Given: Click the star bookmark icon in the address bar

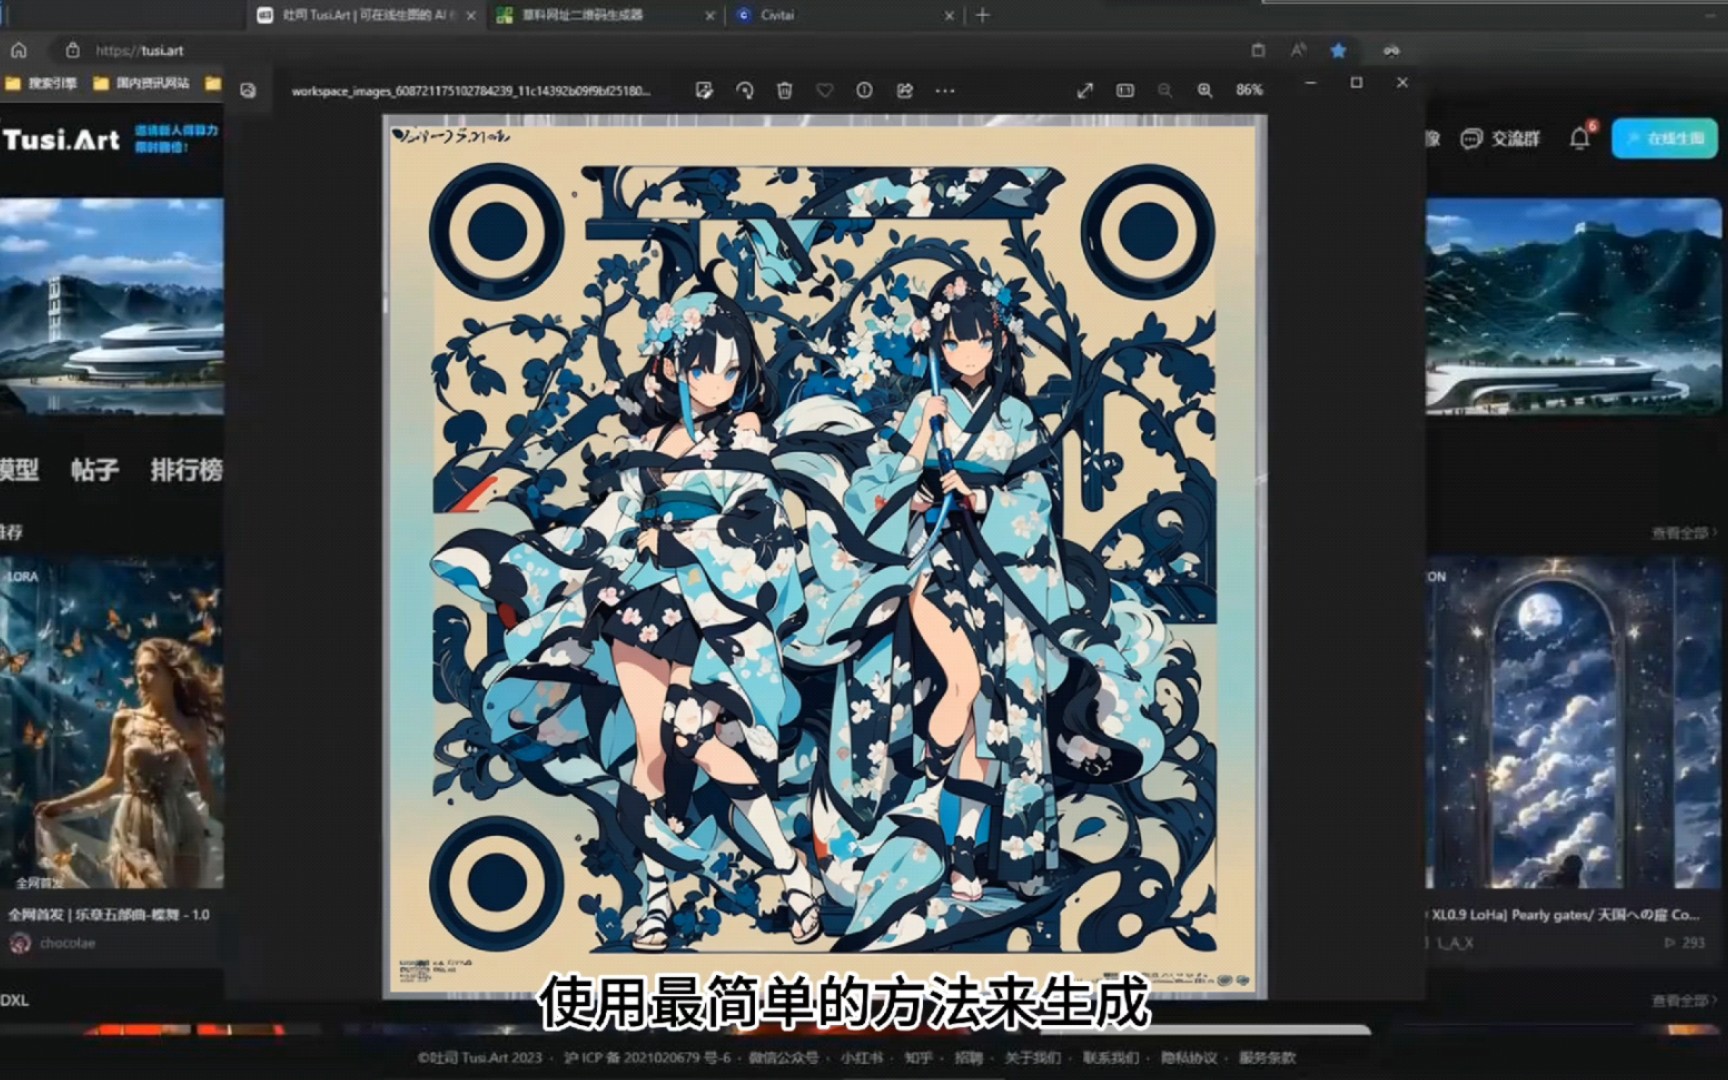Looking at the screenshot, I should pos(1338,50).
